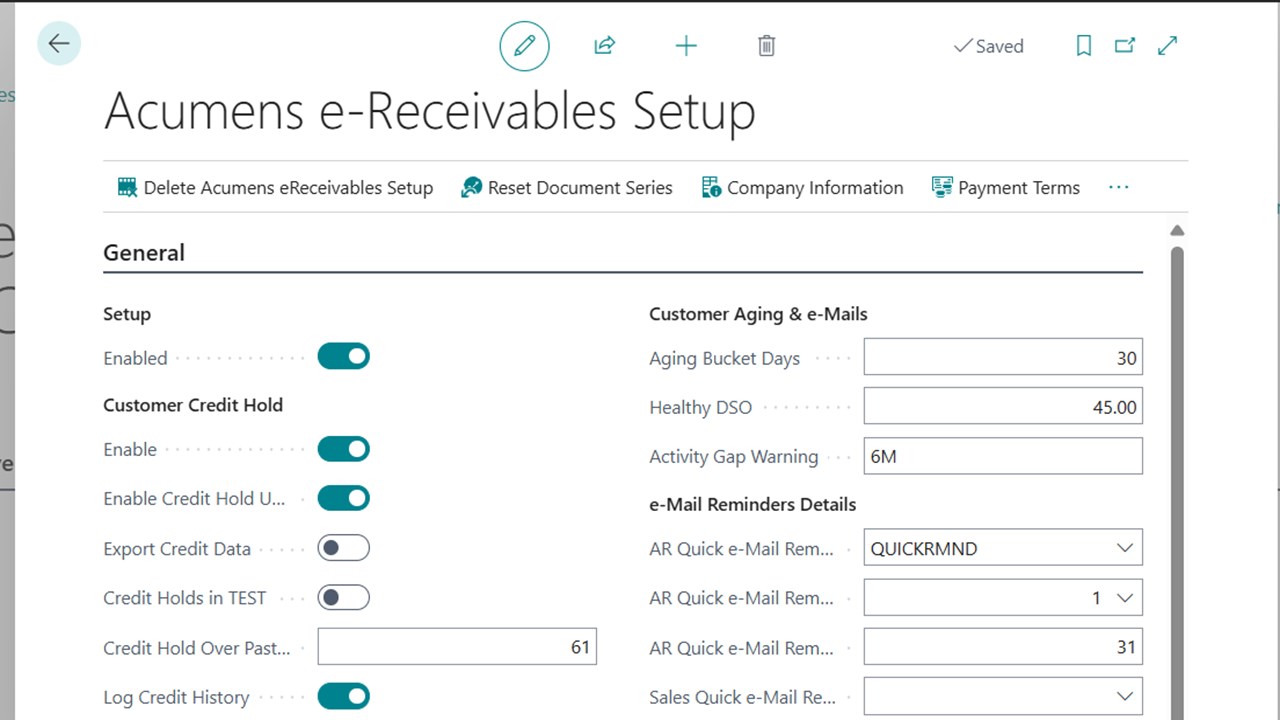
Task: Turn on Credit Holds in TEST
Action: [343, 597]
